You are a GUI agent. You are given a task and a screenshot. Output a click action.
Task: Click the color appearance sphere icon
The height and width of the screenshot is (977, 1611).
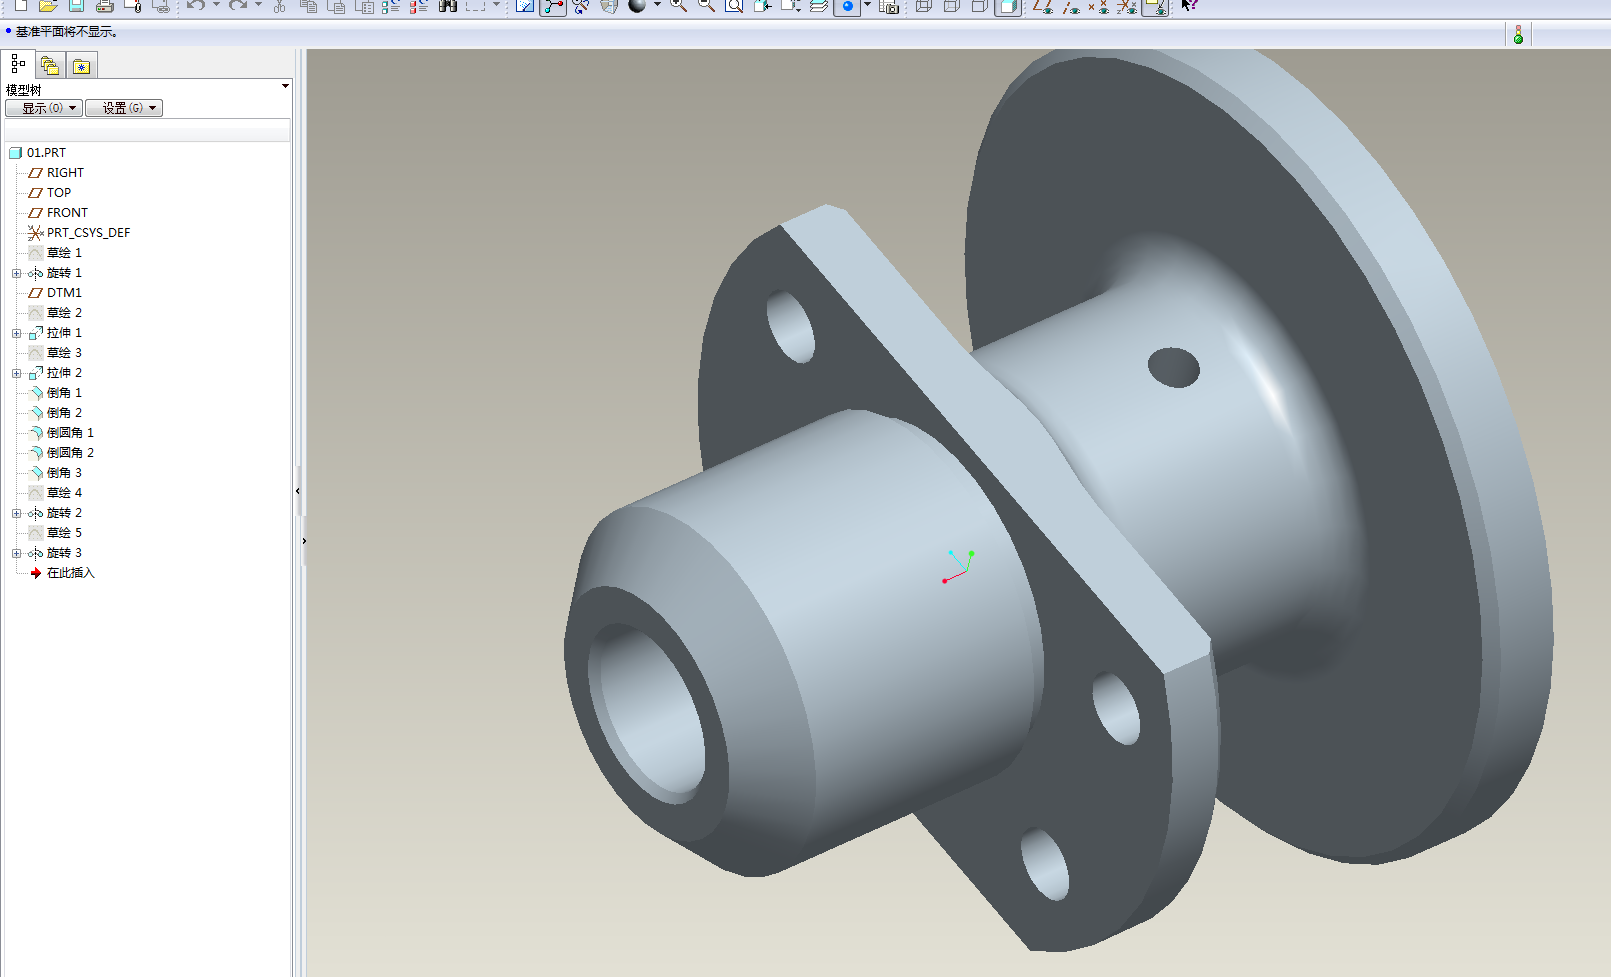pyautogui.click(x=636, y=6)
